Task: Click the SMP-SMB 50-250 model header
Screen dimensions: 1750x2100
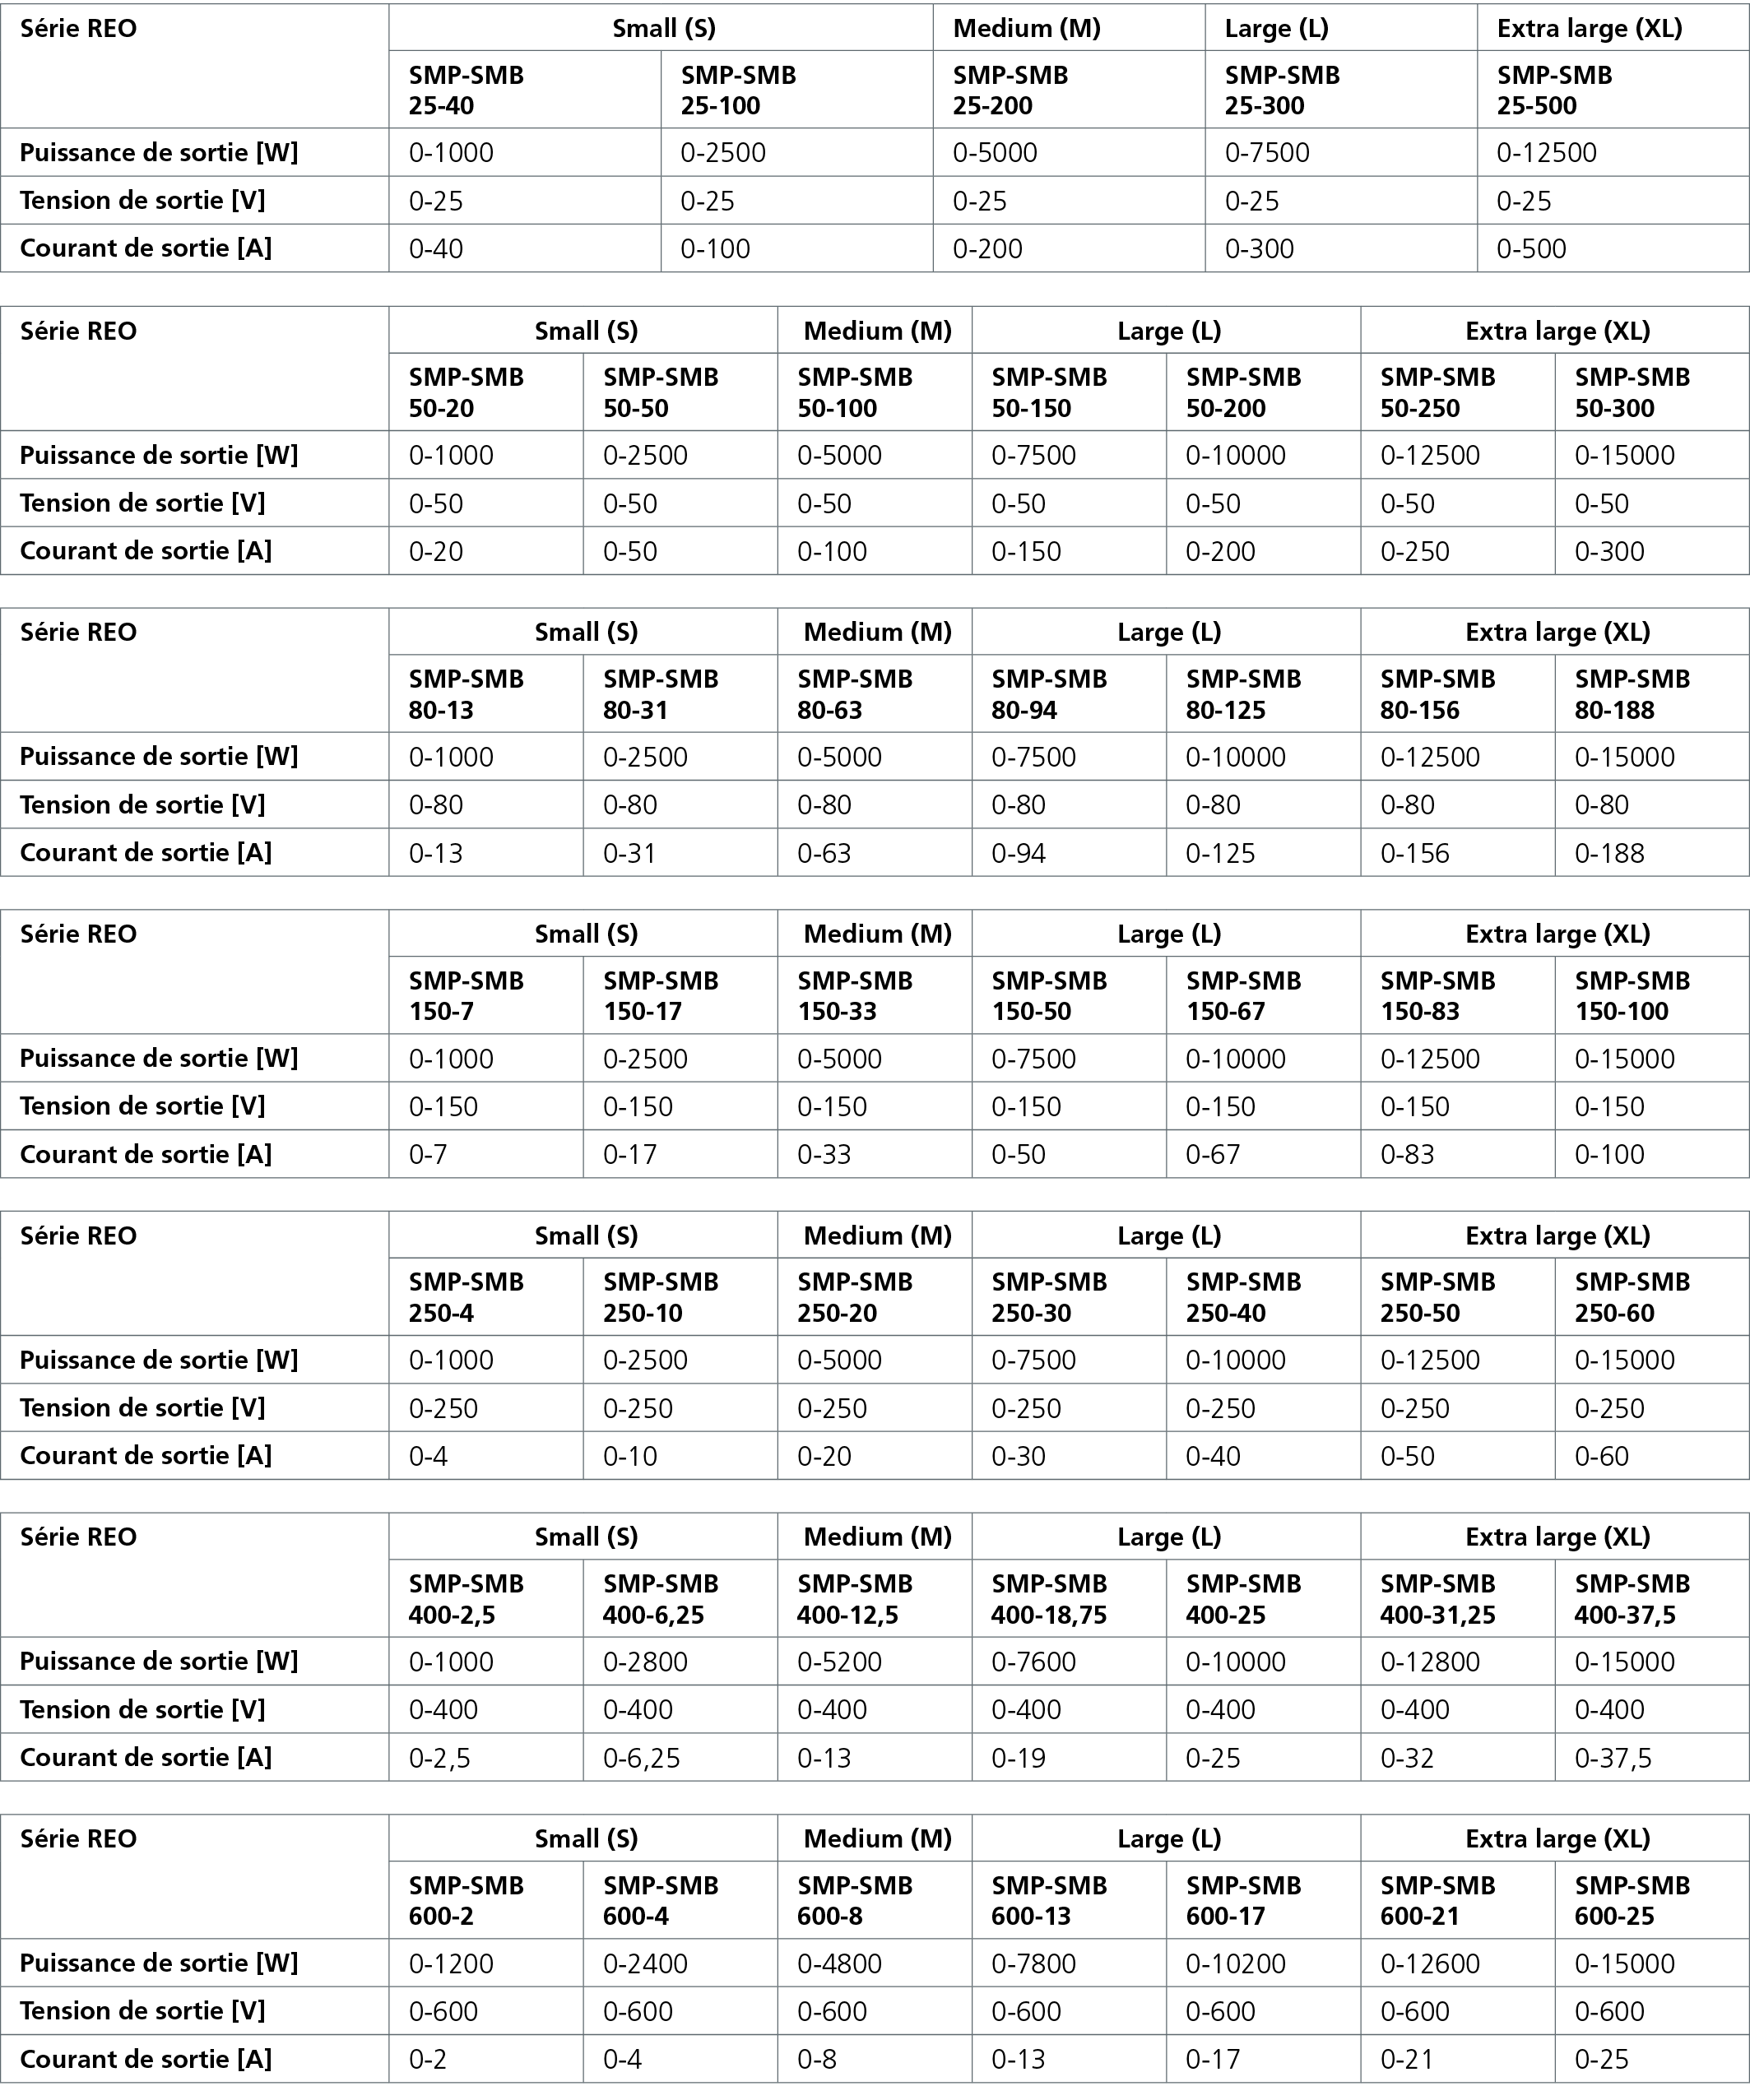Action: tap(1438, 392)
